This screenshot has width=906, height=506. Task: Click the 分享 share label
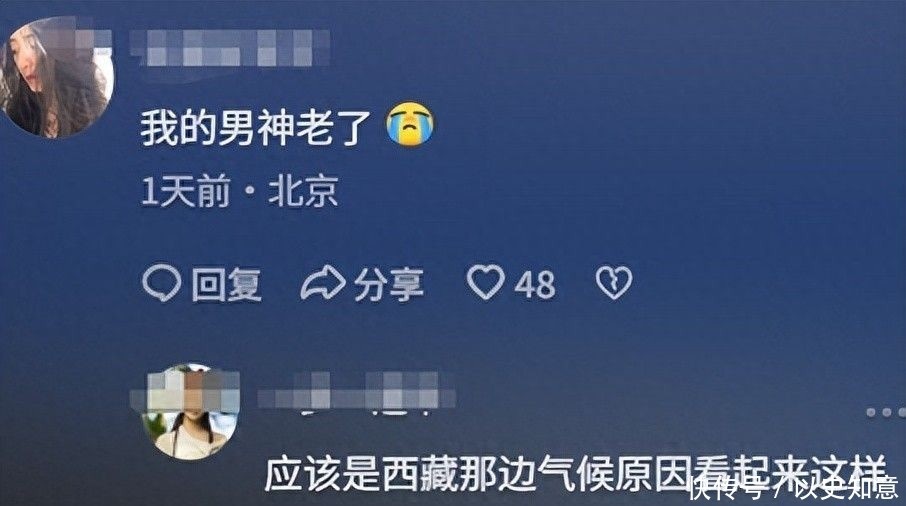389,284
